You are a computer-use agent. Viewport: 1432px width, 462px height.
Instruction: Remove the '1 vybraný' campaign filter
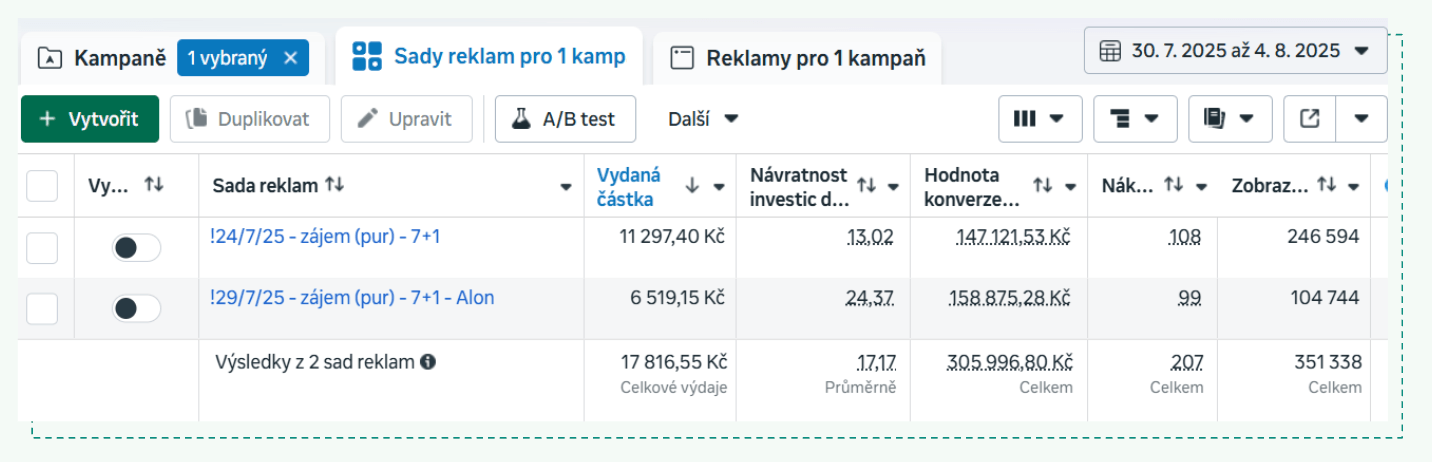pos(291,58)
